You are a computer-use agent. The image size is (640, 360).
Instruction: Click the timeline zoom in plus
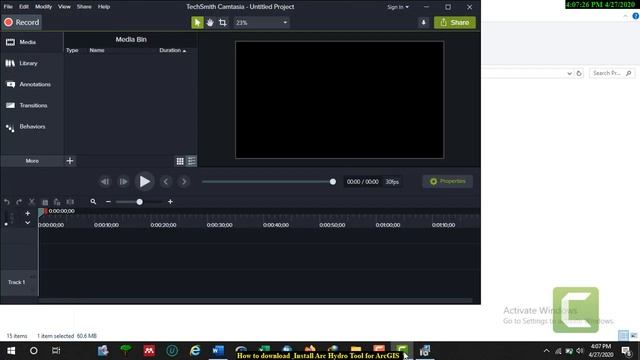click(x=170, y=202)
